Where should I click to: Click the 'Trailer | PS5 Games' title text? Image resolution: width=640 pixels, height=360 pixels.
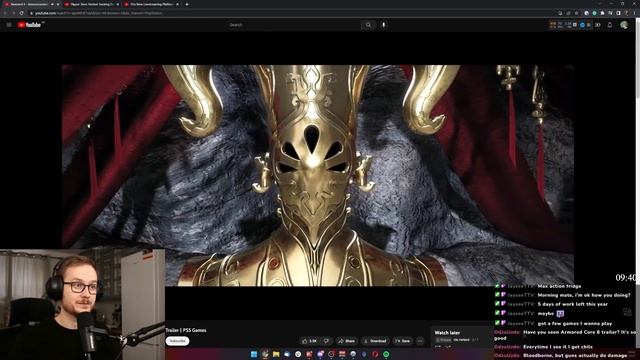point(186,330)
